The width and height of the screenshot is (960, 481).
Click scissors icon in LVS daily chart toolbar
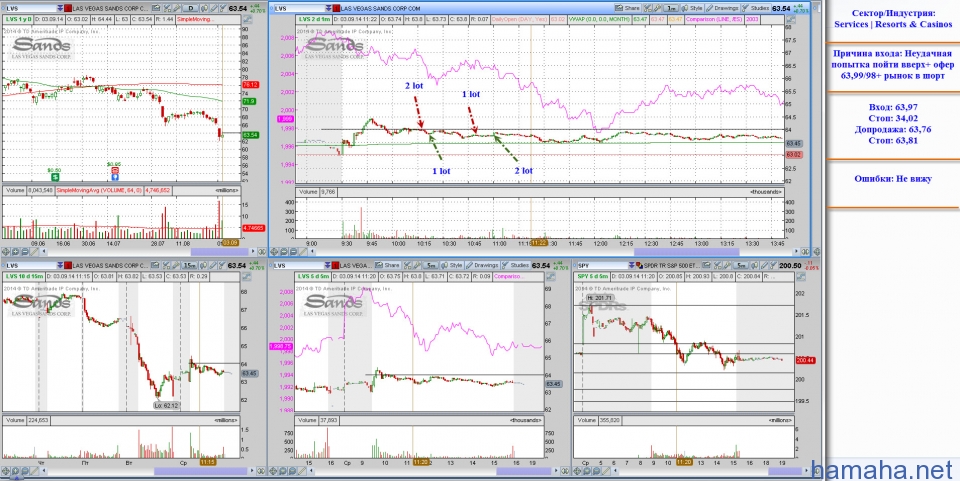pyautogui.click(x=167, y=8)
